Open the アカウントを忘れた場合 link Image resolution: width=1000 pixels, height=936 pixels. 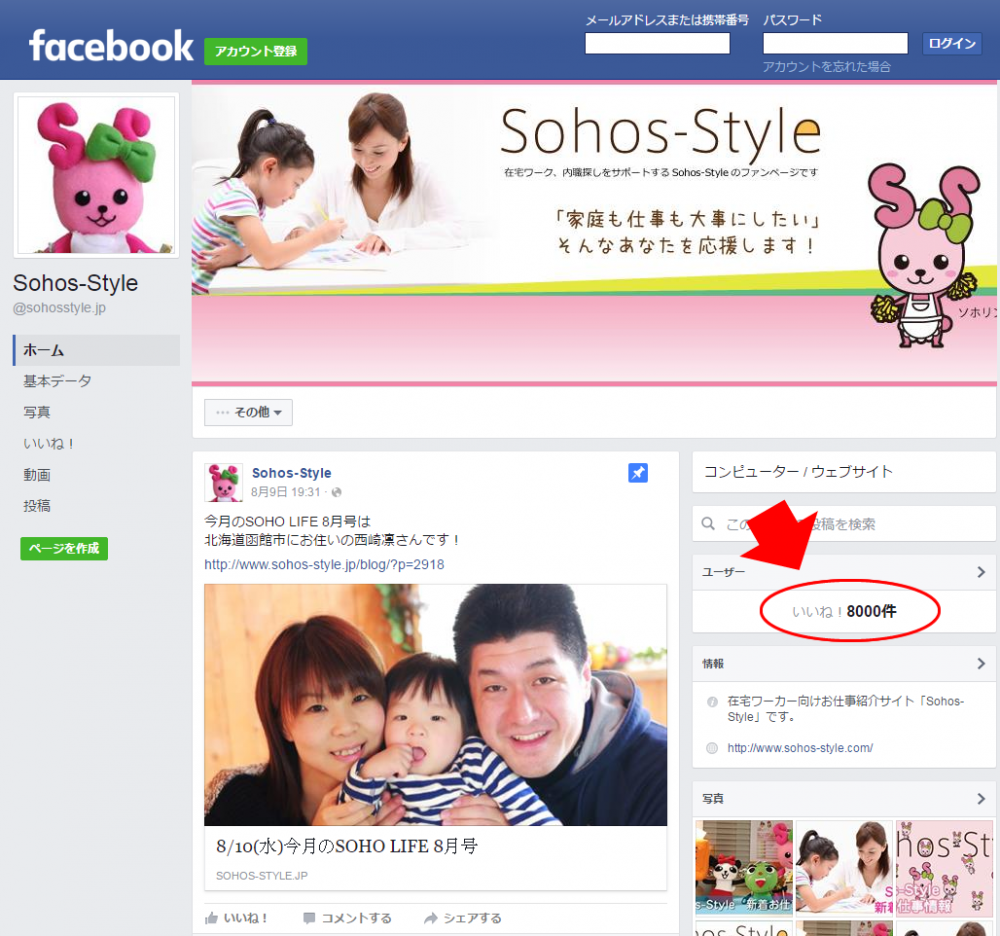tap(827, 67)
